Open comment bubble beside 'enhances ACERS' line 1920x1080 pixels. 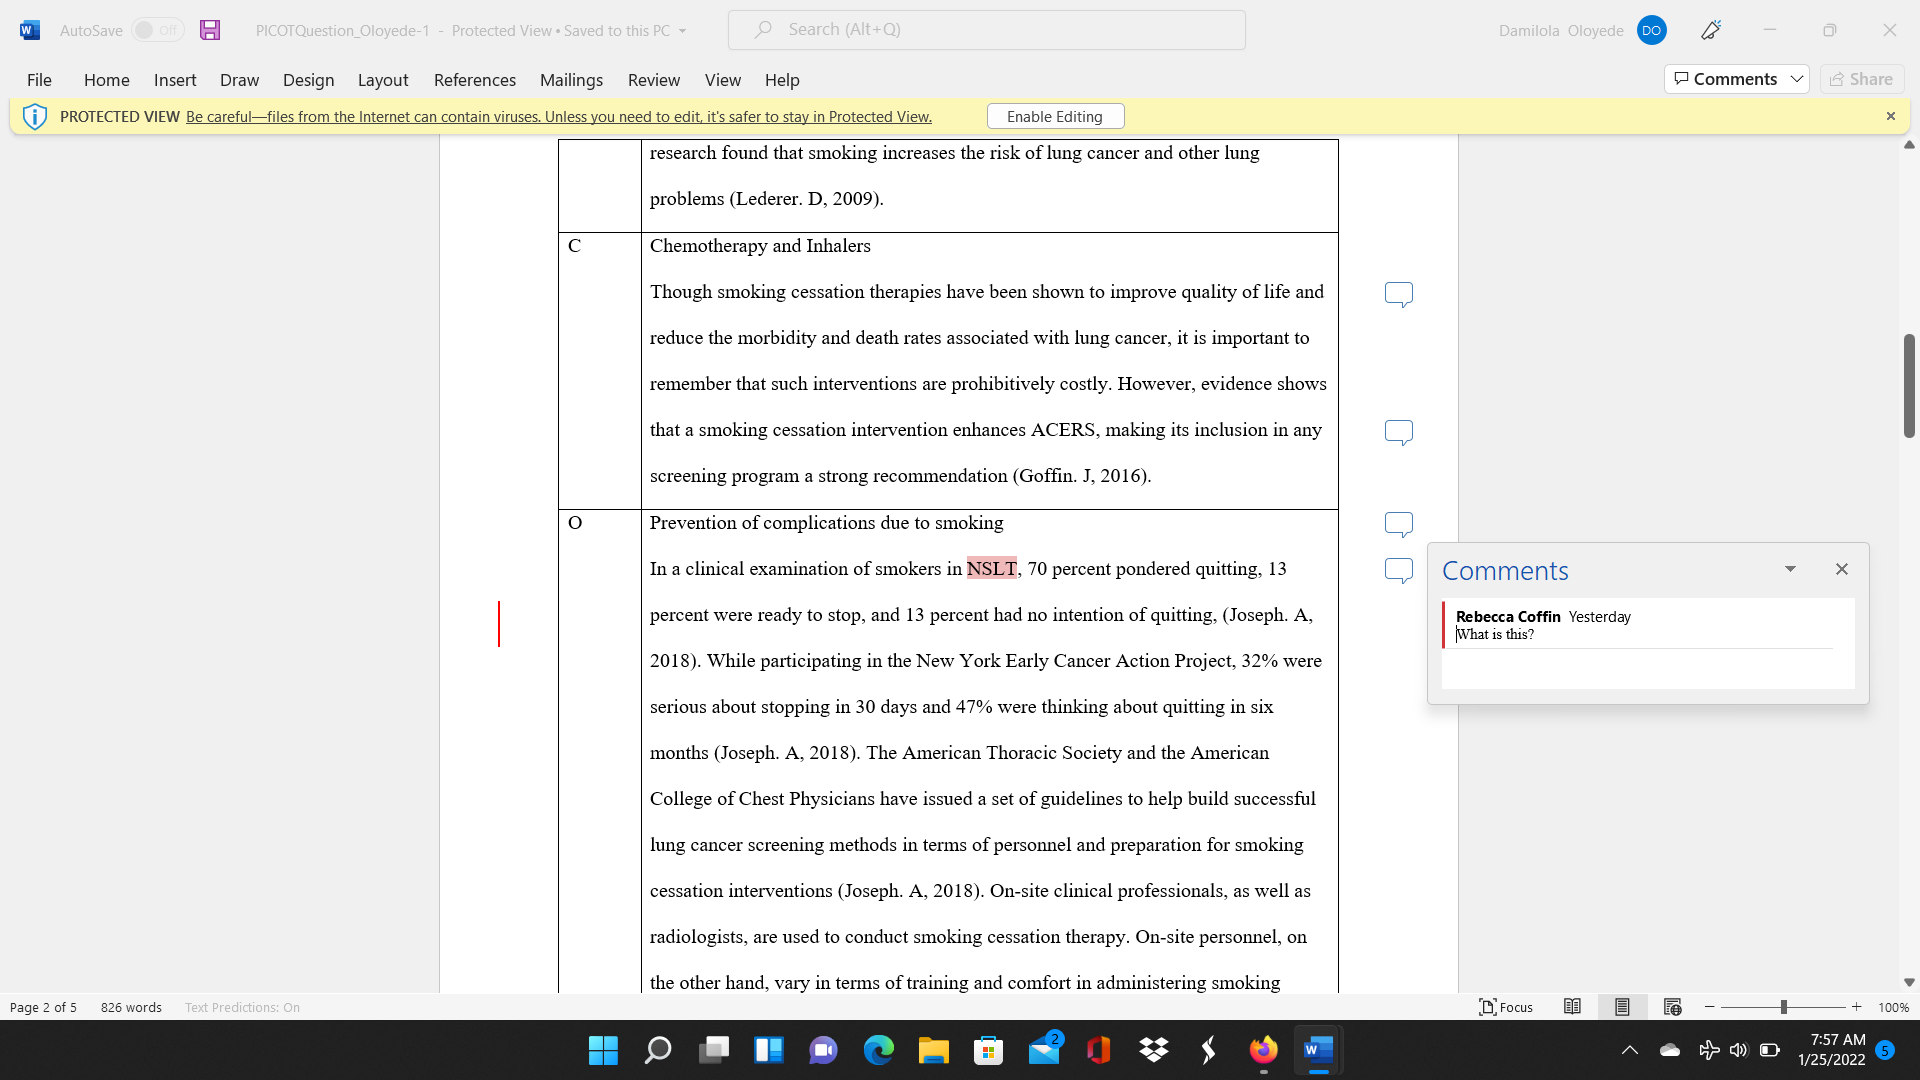point(1398,432)
